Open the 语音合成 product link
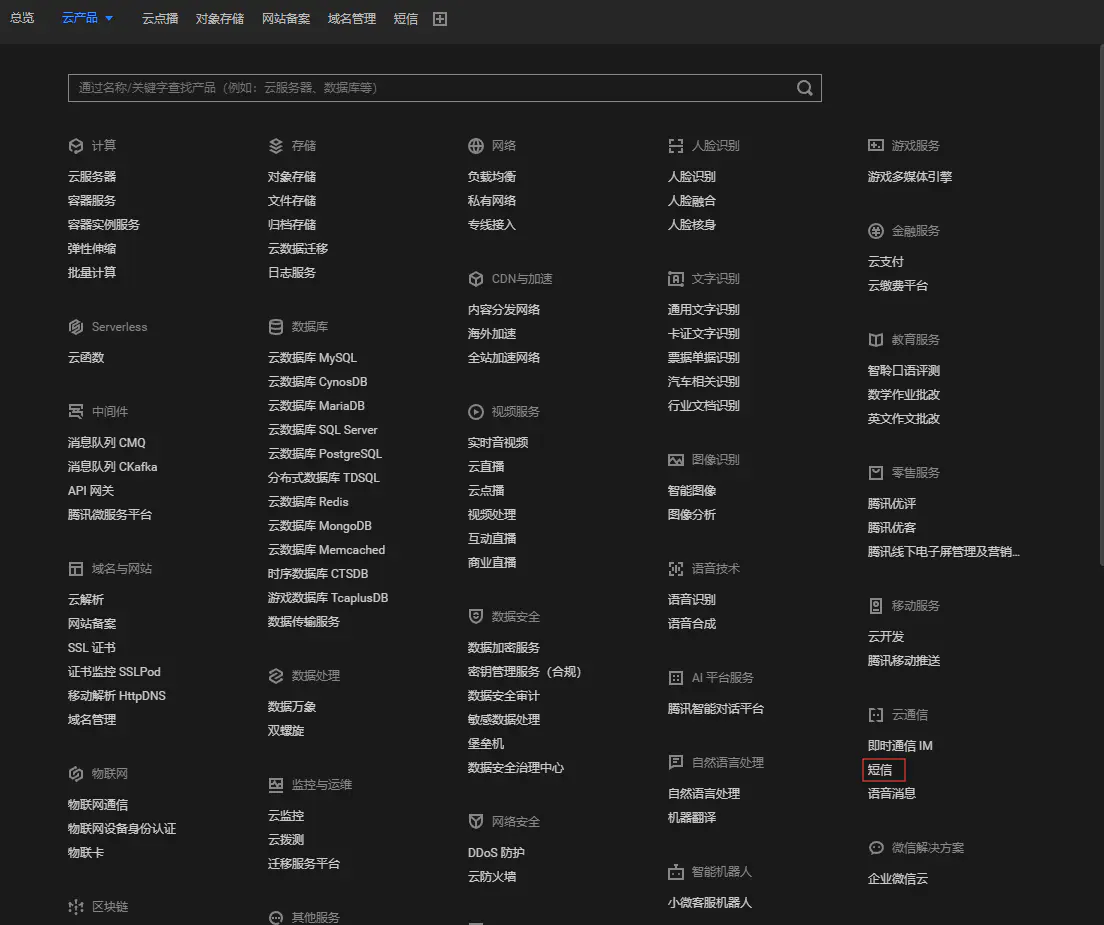 [691, 624]
